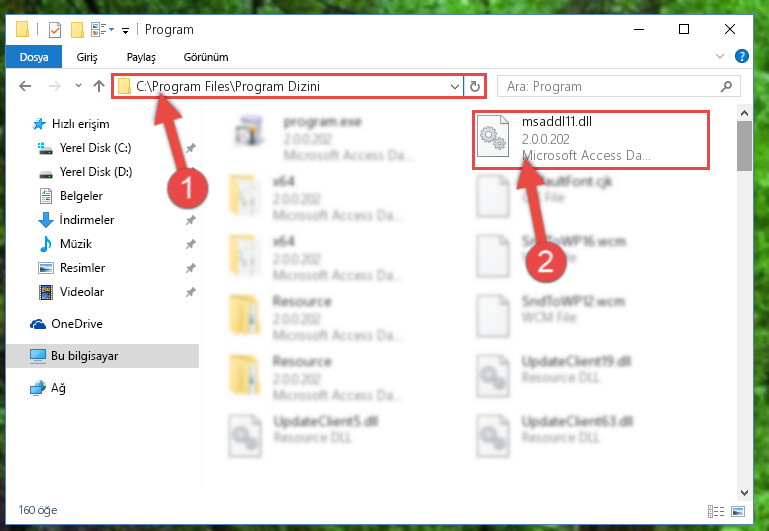Click New Folder icon in quick toolbar

(x=77, y=30)
